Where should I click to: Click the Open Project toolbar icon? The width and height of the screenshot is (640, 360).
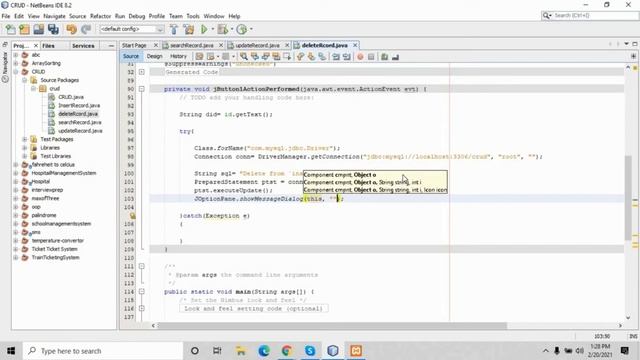39,29
